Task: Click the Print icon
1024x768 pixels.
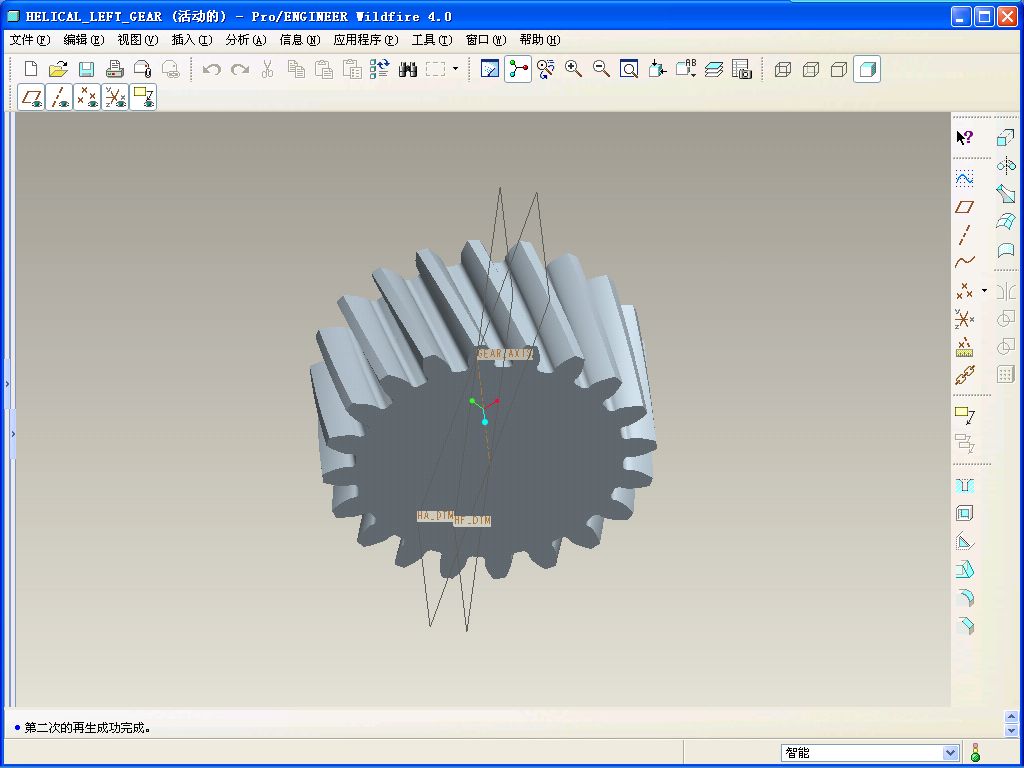Action: click(x=115, y=69)
